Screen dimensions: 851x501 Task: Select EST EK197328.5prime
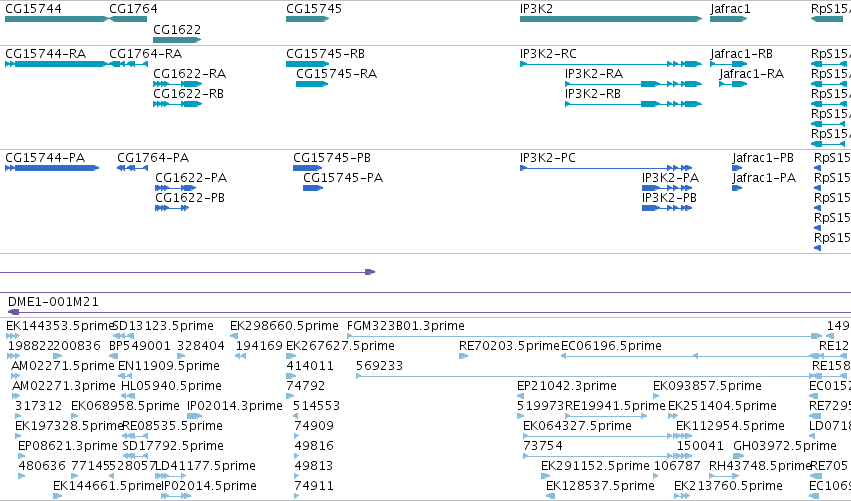point(18,436)
